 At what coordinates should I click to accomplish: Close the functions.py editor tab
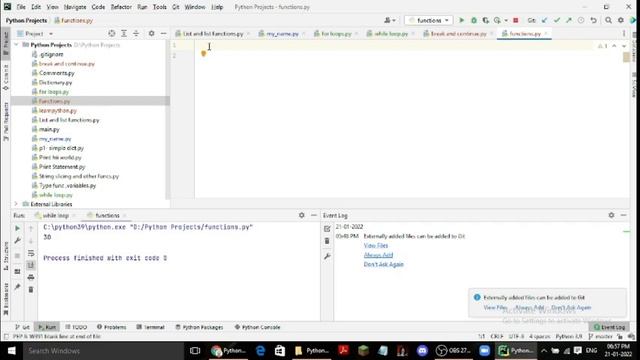click(546, 33)
